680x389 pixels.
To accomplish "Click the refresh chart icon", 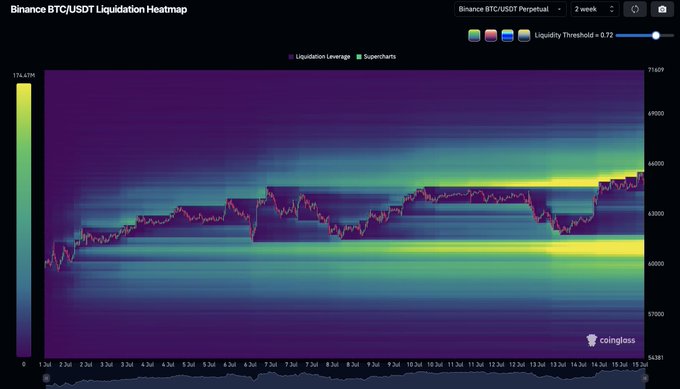I will coord(634,9).
